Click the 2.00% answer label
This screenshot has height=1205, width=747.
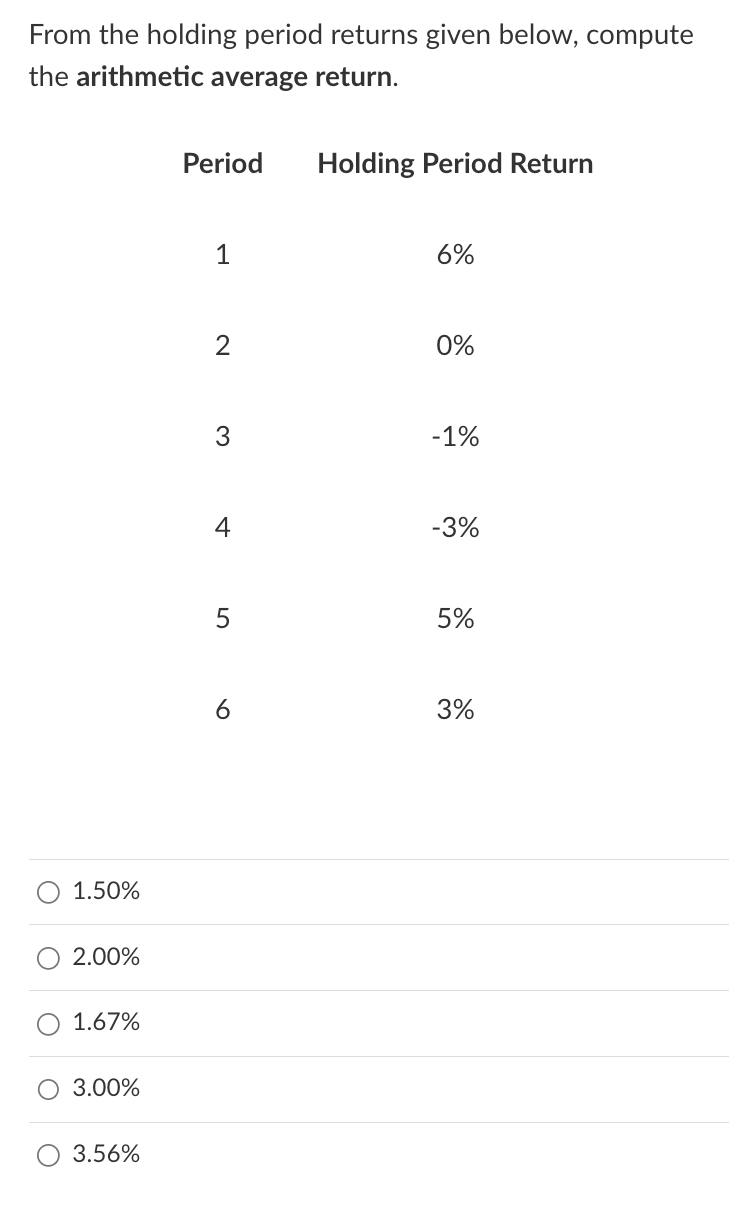pyautogui.click(x=105, y=958)
